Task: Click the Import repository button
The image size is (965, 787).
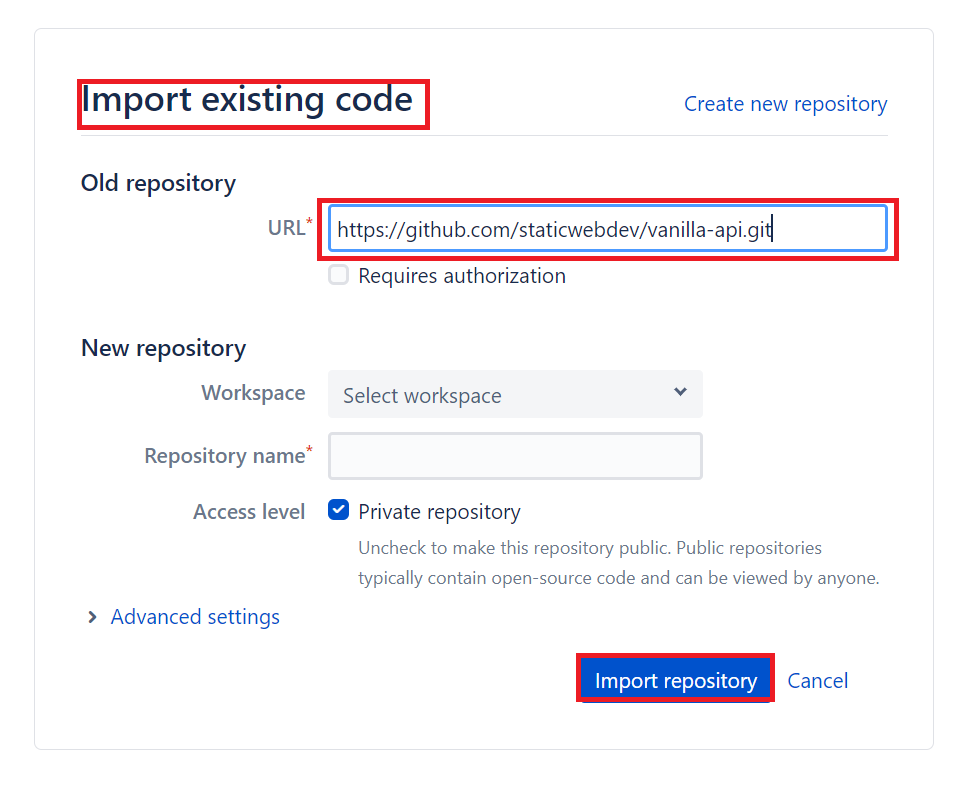Action: pyautogui.click(x=676, y=680)
